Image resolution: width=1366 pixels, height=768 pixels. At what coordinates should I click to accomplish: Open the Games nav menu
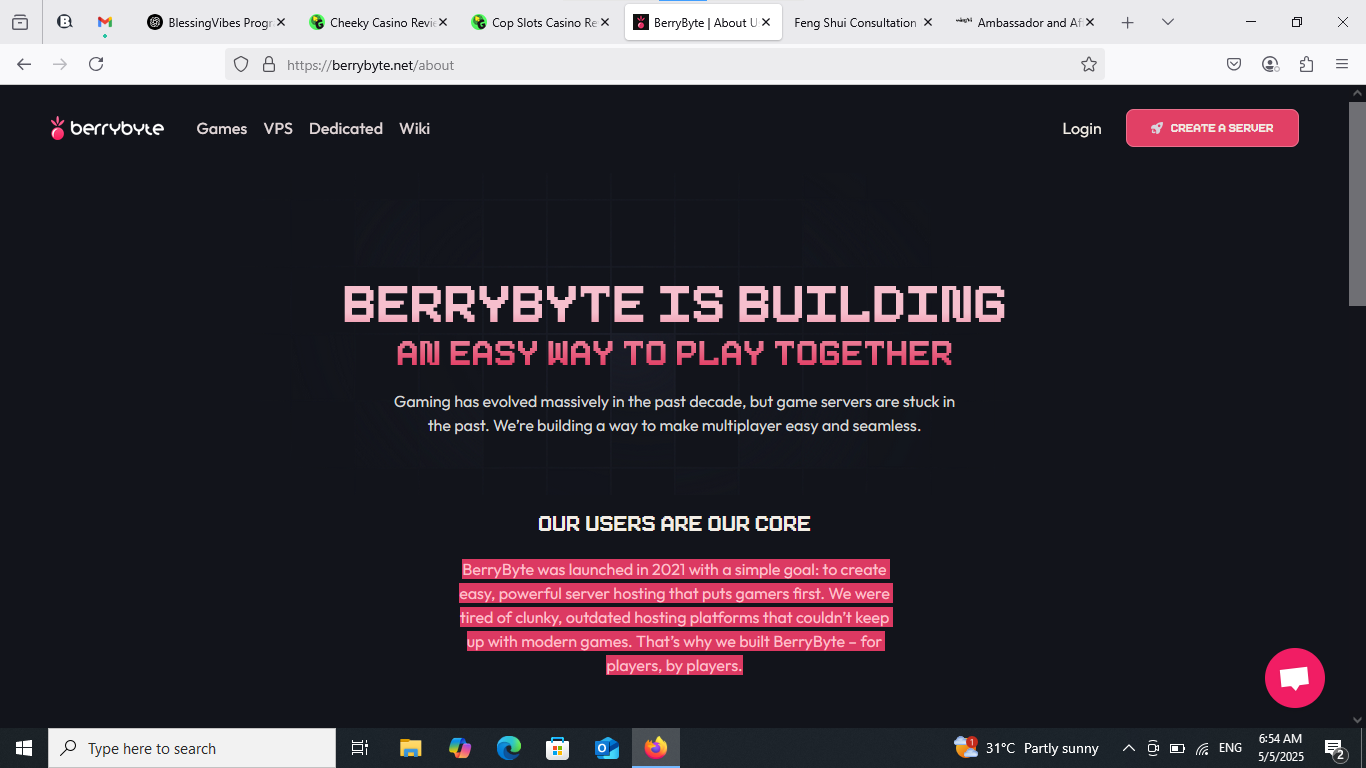click(x=222, y=128)
